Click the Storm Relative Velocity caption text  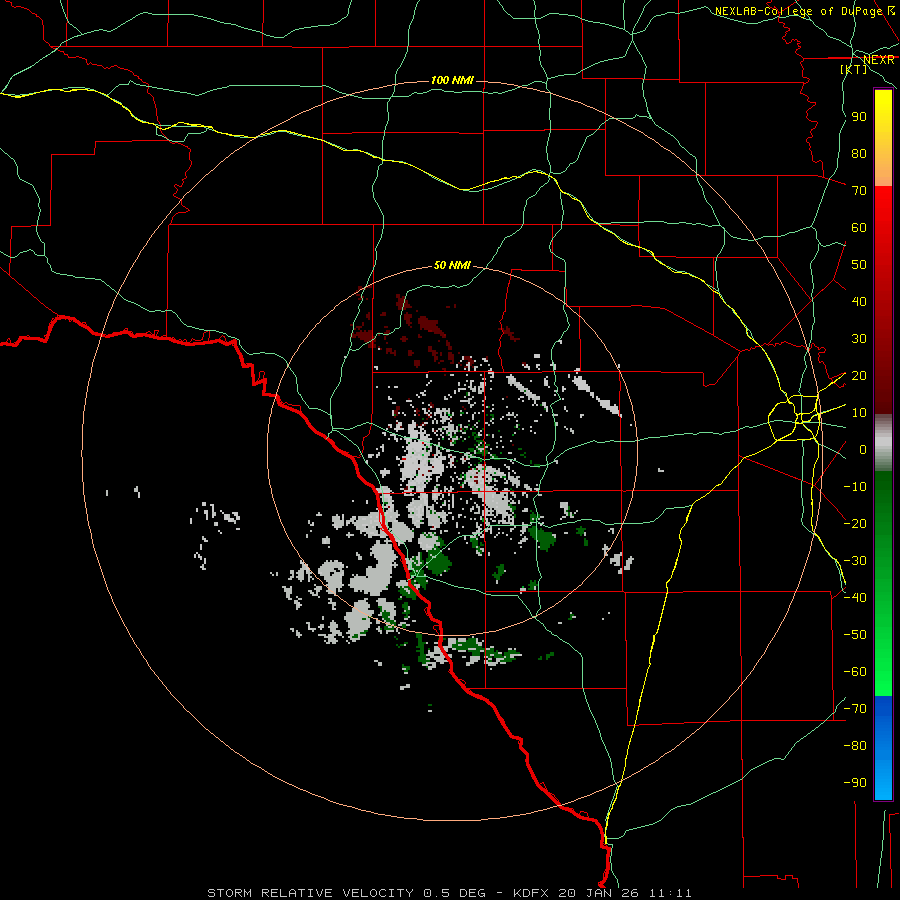(449, 893)
